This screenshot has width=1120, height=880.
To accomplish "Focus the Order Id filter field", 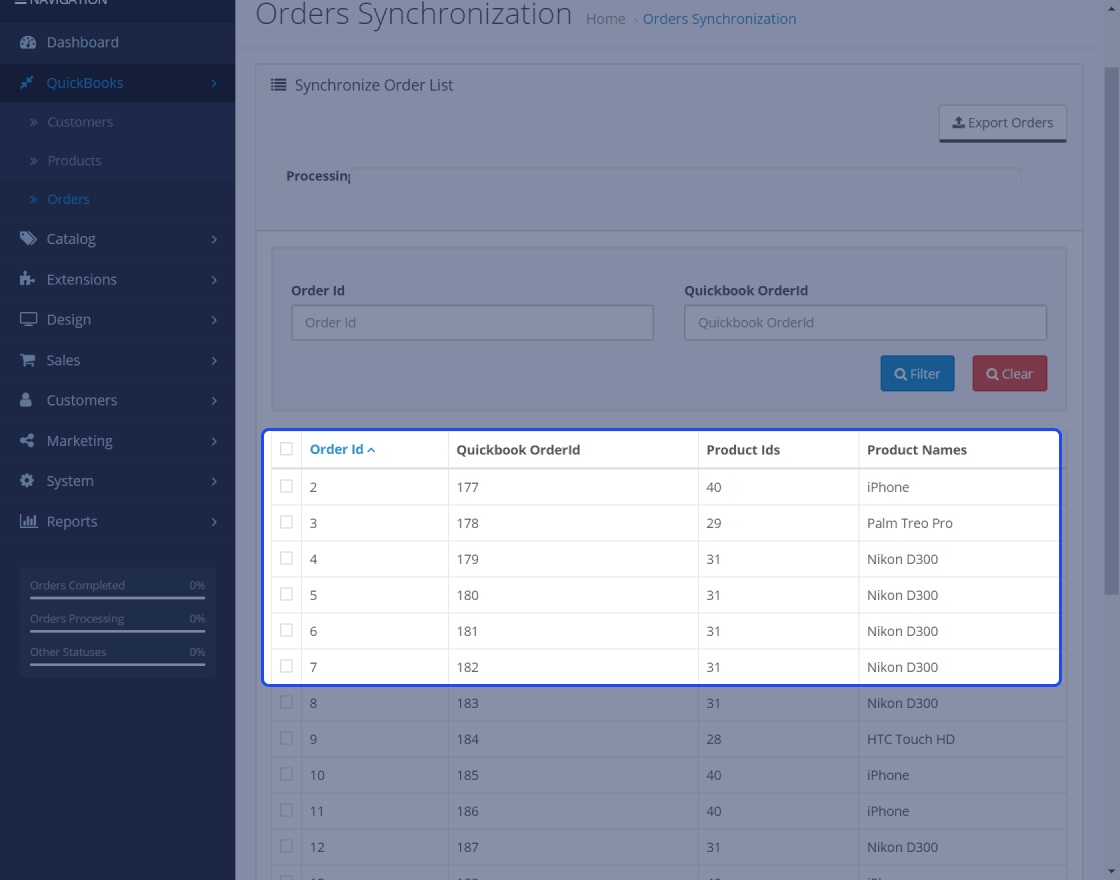I will (472, 323).
